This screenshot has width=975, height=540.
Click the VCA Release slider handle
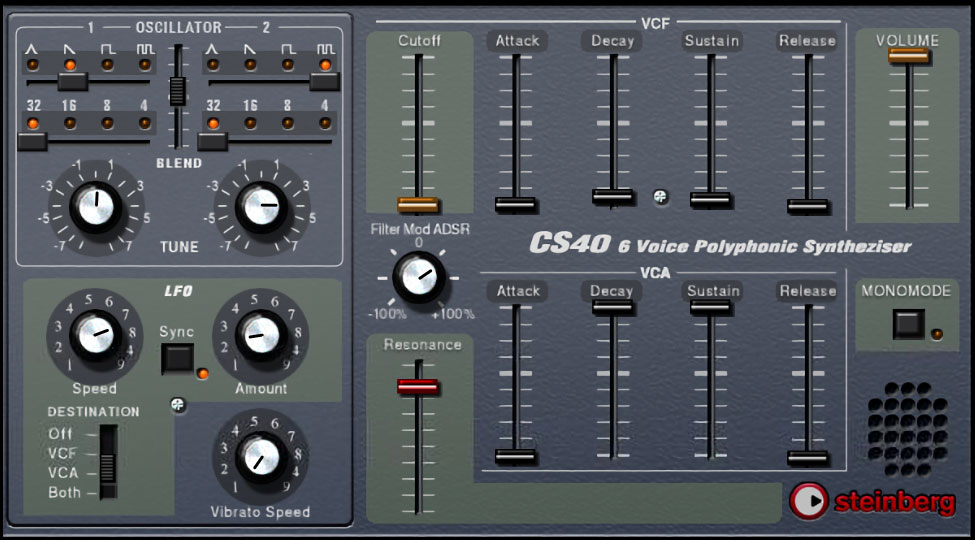pyautogui.click(x=808, y=459)
